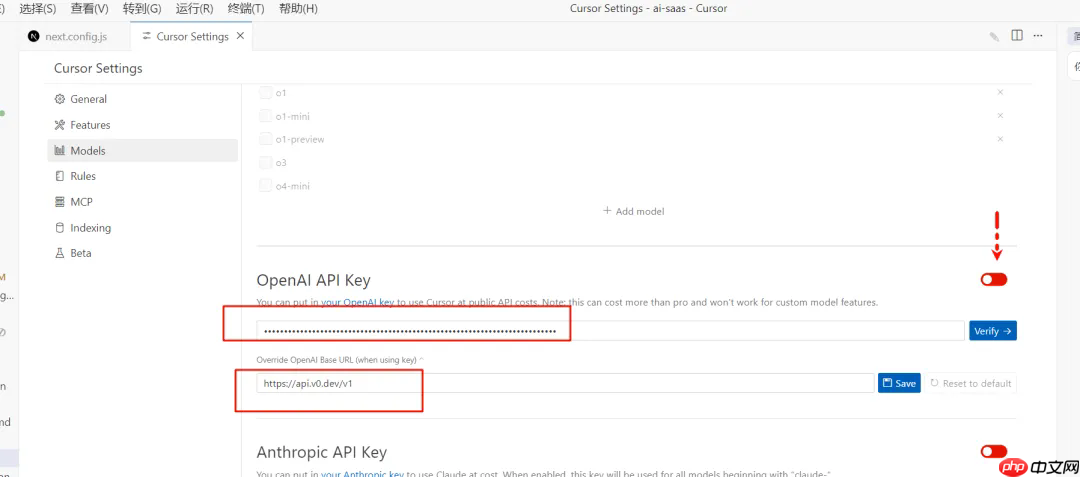Save the OpenAI base URL override
Screen dimensions: 1080x477
coord(899,383)
